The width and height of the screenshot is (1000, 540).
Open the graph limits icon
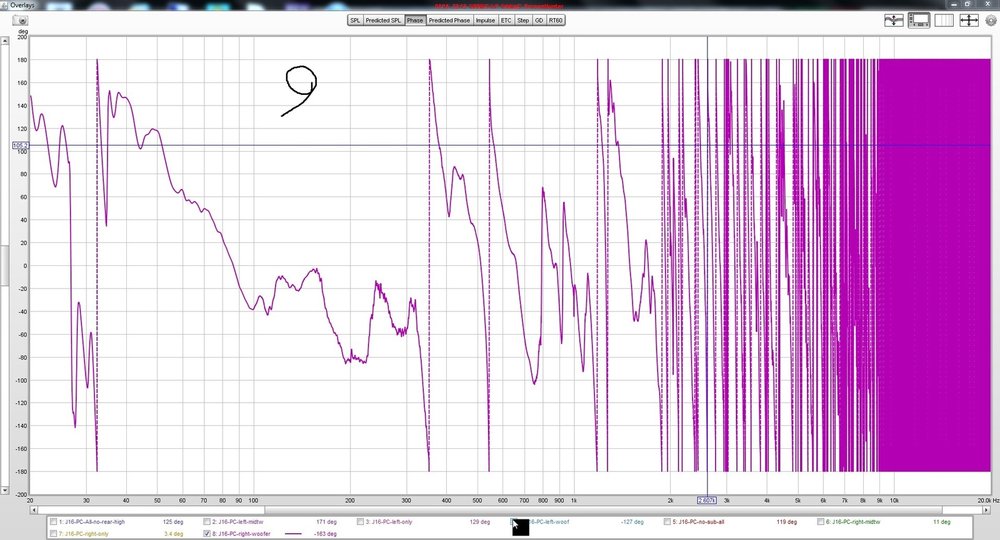coord(944,20)
